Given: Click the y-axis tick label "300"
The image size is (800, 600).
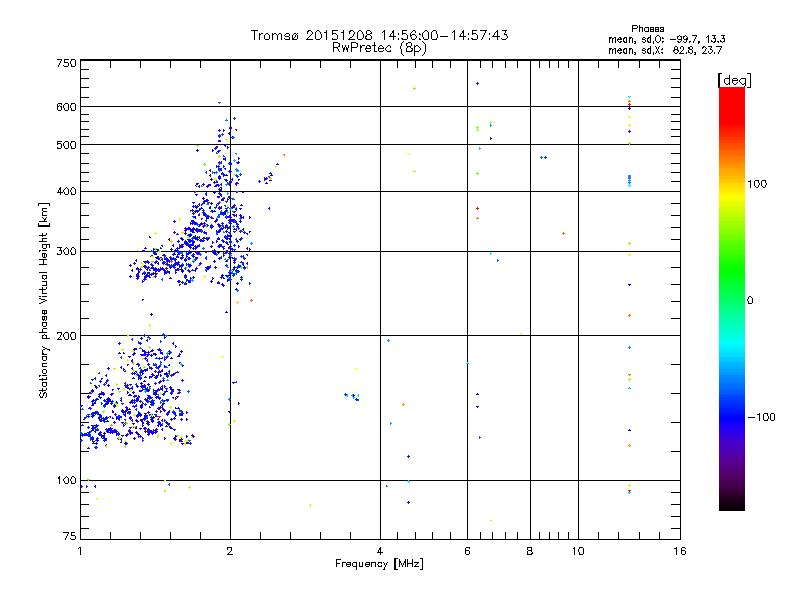Looking at the screenshot, I should pyautogui.click(x=66, y=252).
